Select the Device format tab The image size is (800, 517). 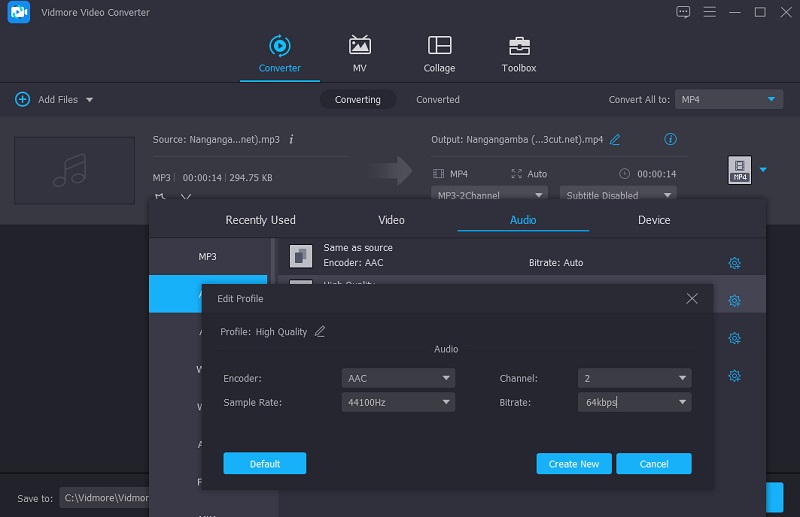[x=654, y=220]
